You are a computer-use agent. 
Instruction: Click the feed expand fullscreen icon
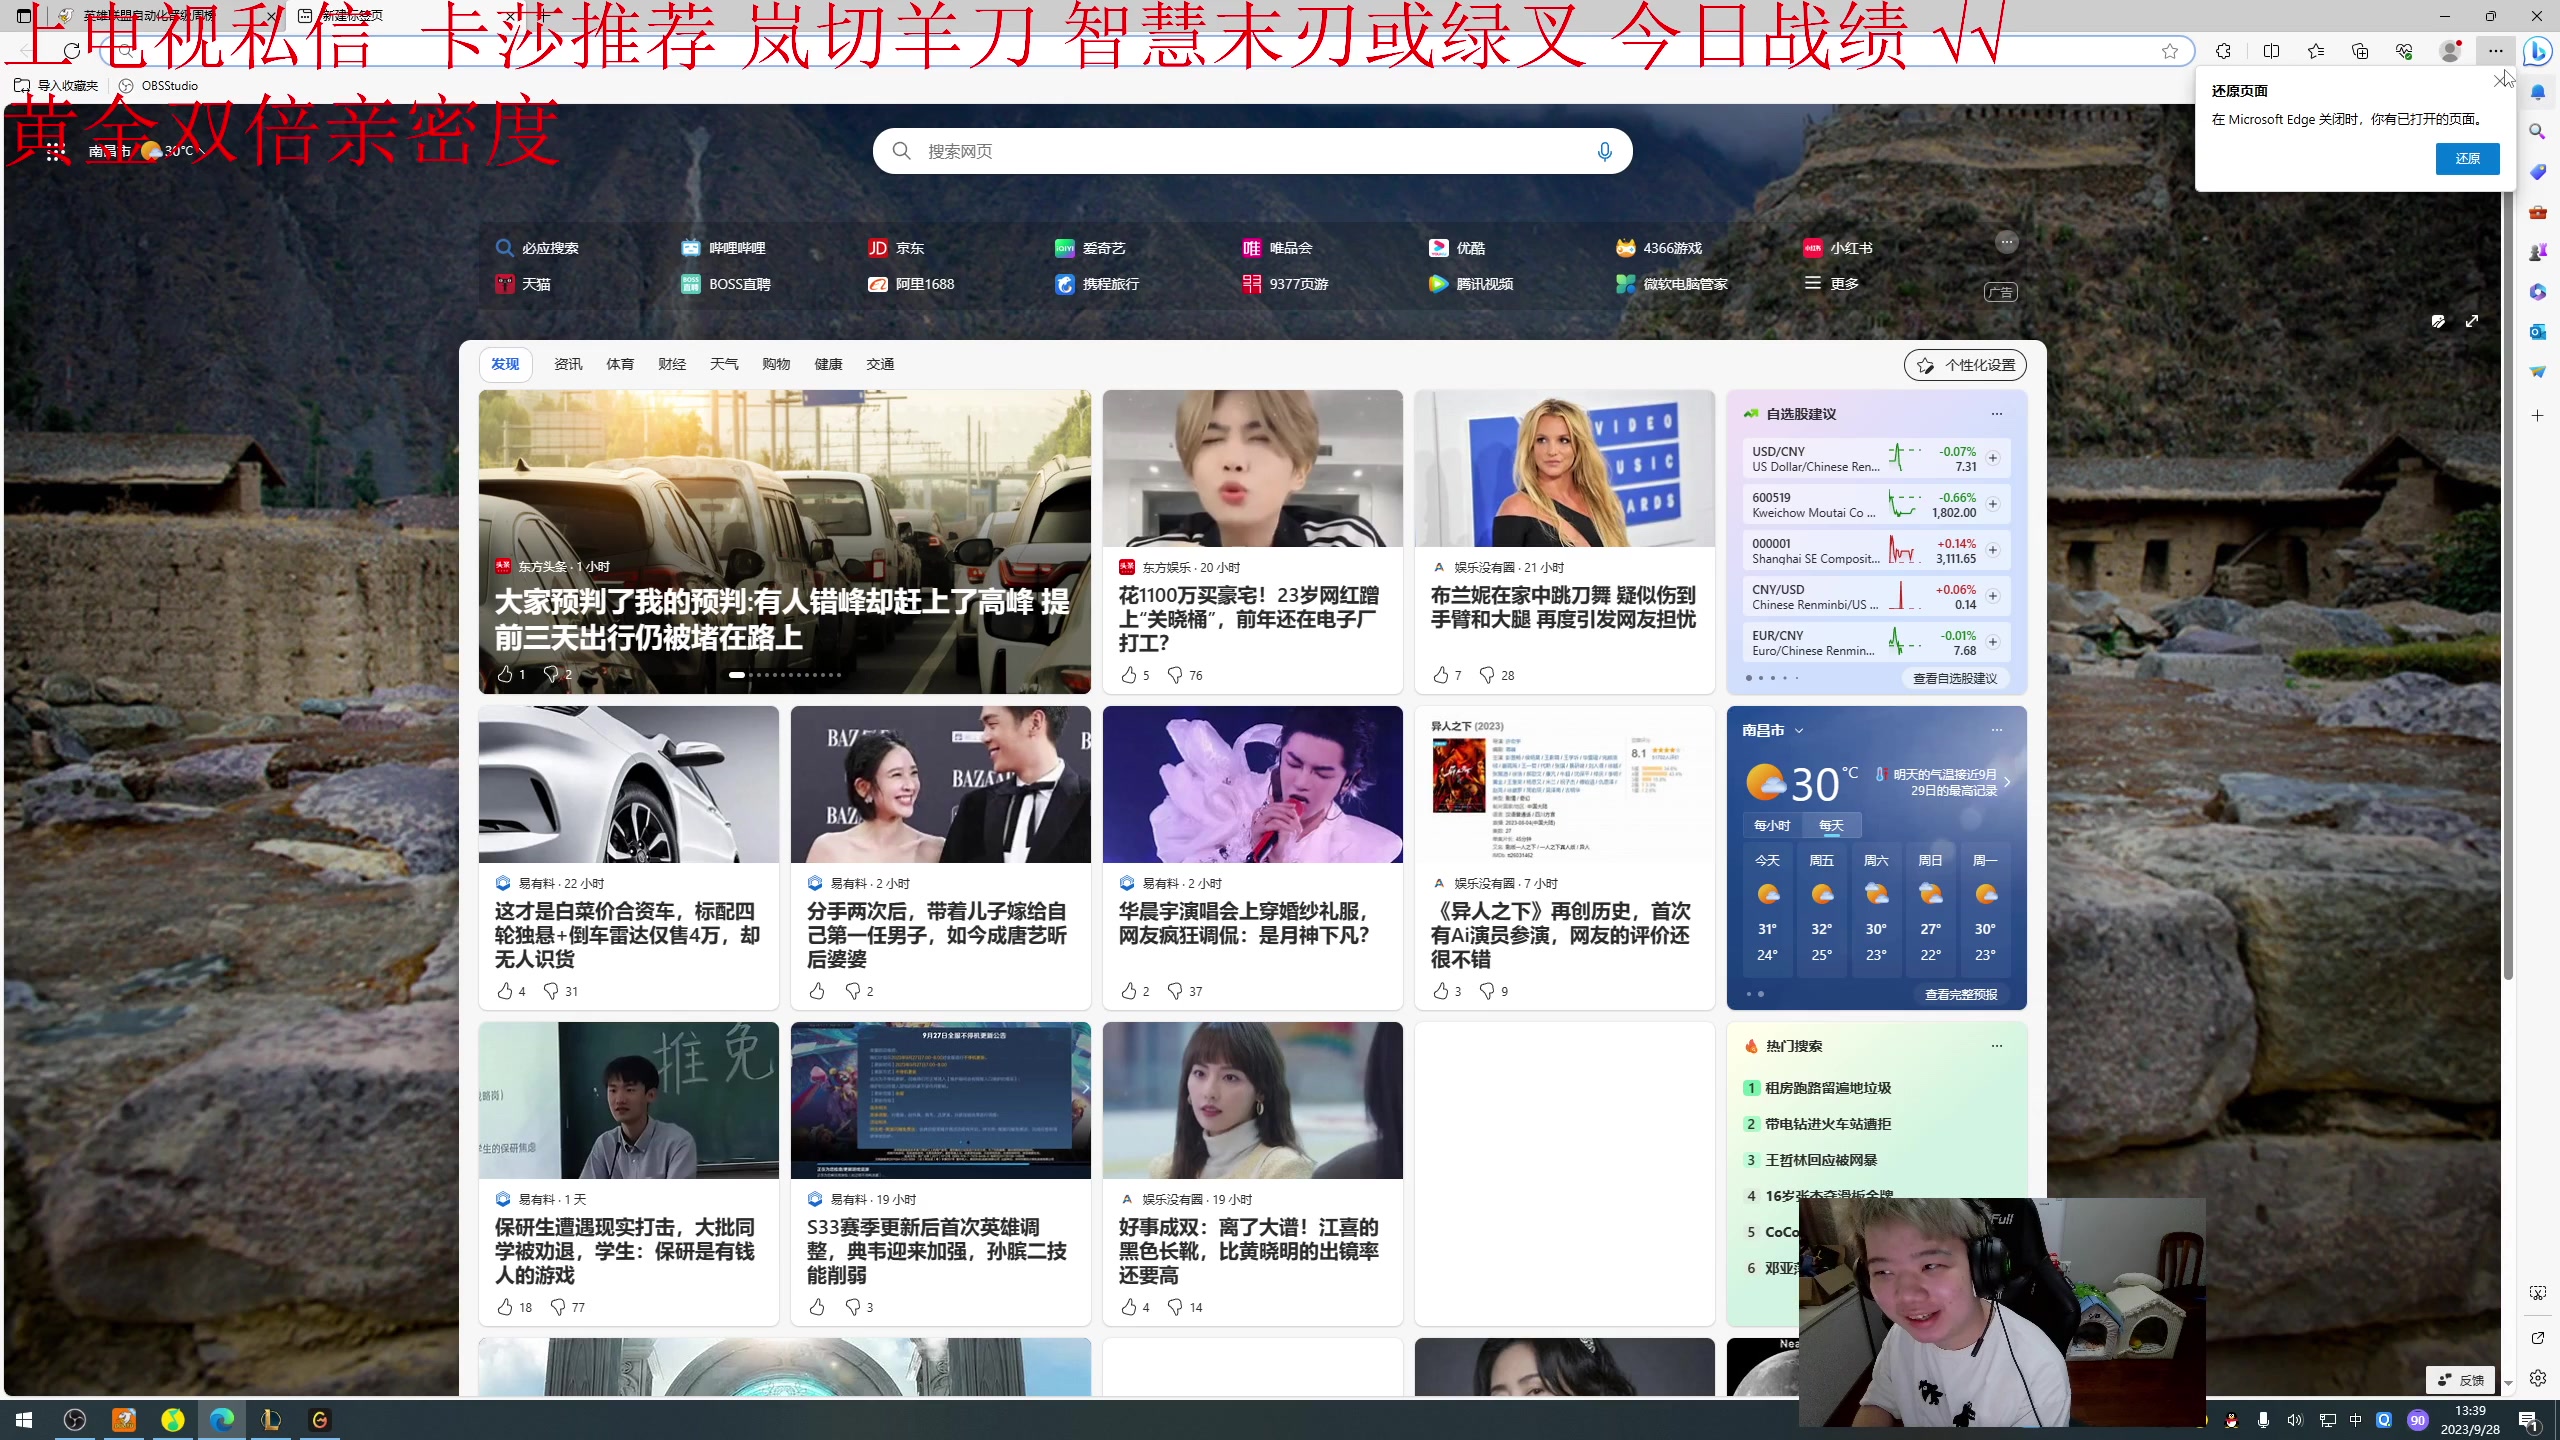coord(2472,321)
